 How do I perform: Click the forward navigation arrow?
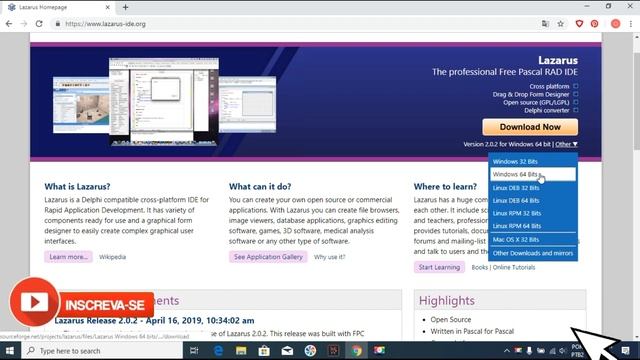(24, 24)
